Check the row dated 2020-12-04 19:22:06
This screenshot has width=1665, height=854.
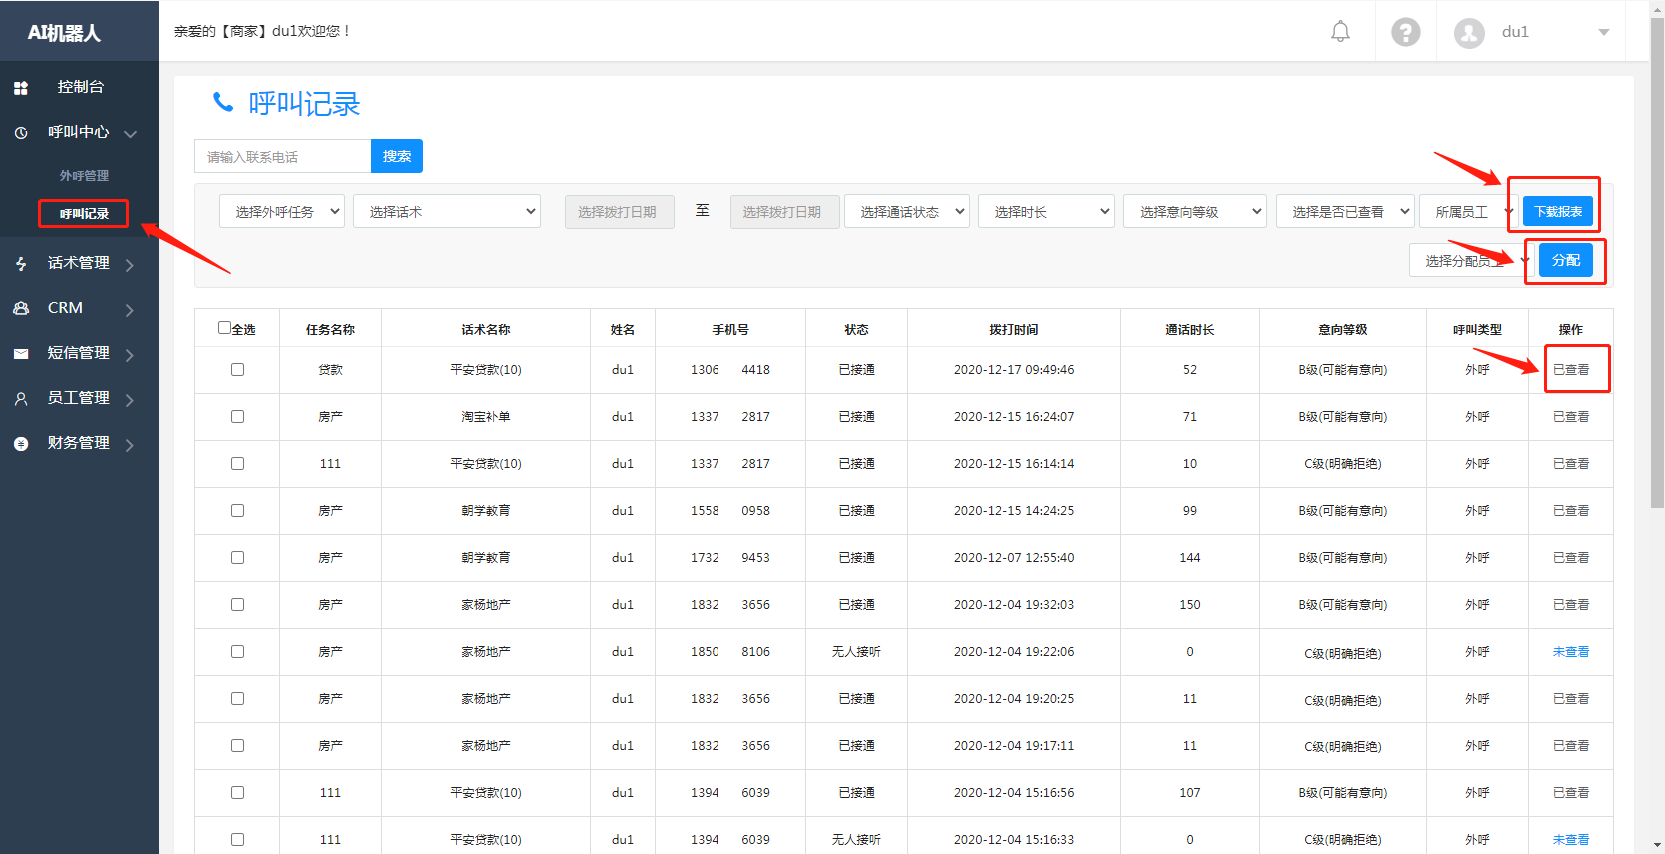point(237,651)
